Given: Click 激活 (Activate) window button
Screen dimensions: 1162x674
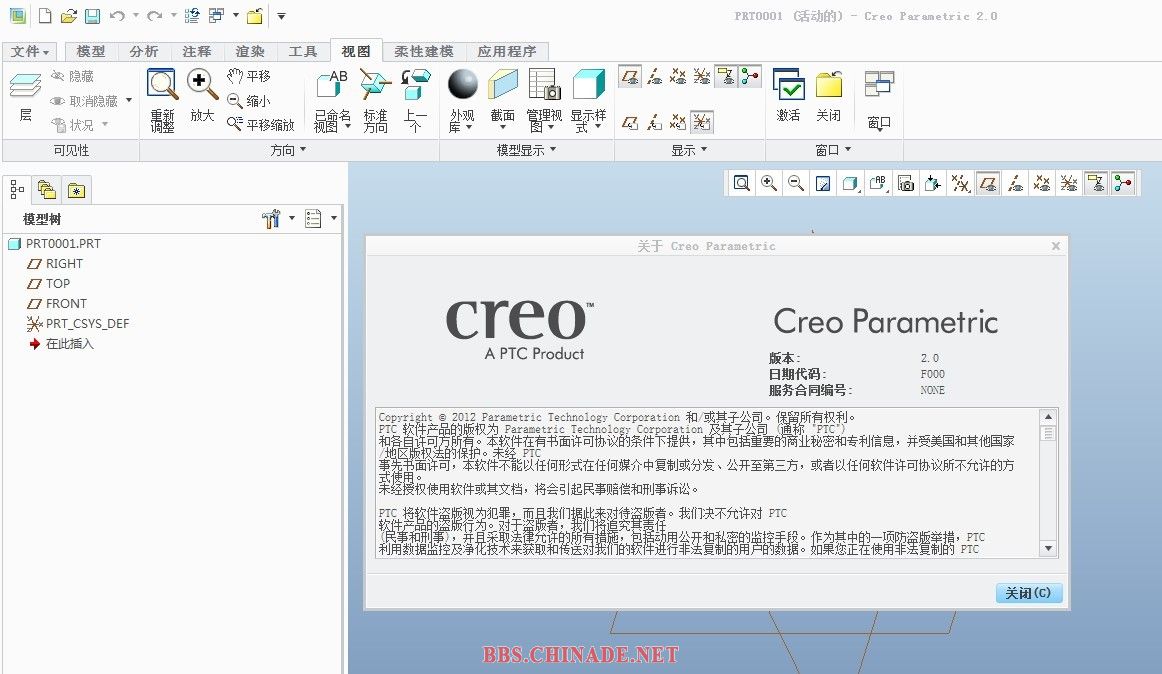Looking at the screenshot, I should pos(788,95).
